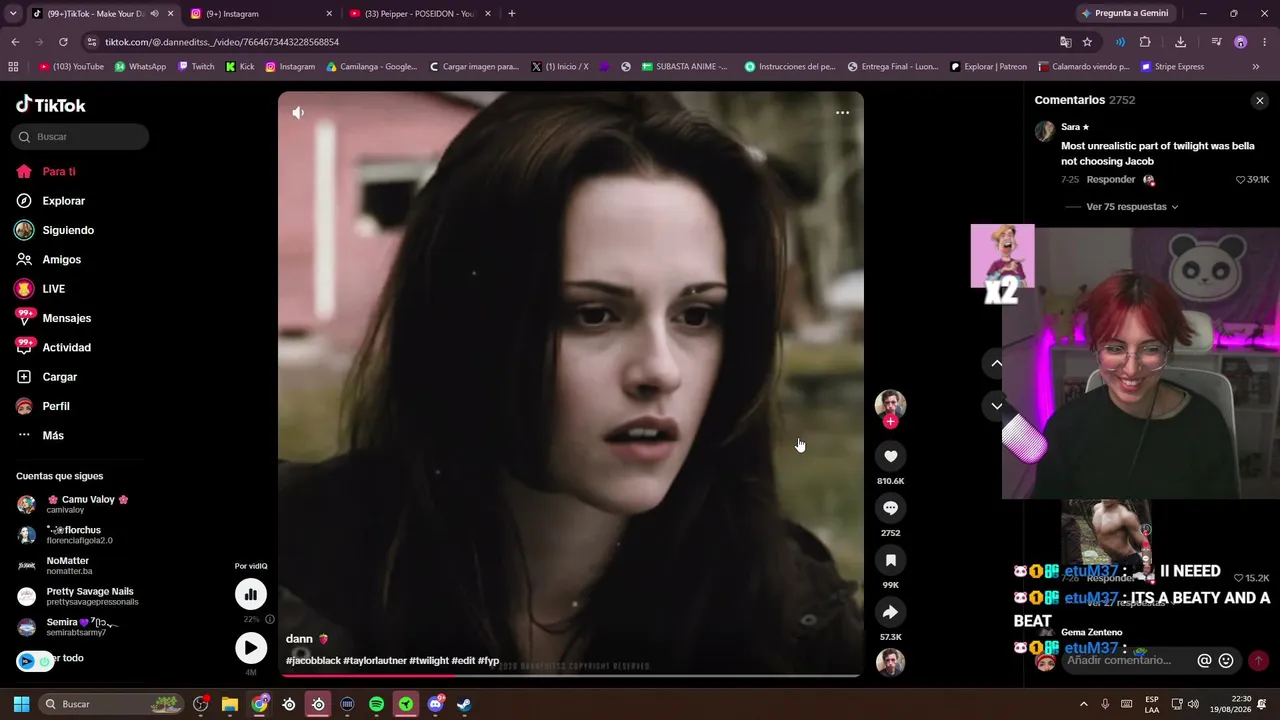Viewport: 1280px width, 720px height.
Task: Click the vidIQ round play button
Action: click(251, 648)
